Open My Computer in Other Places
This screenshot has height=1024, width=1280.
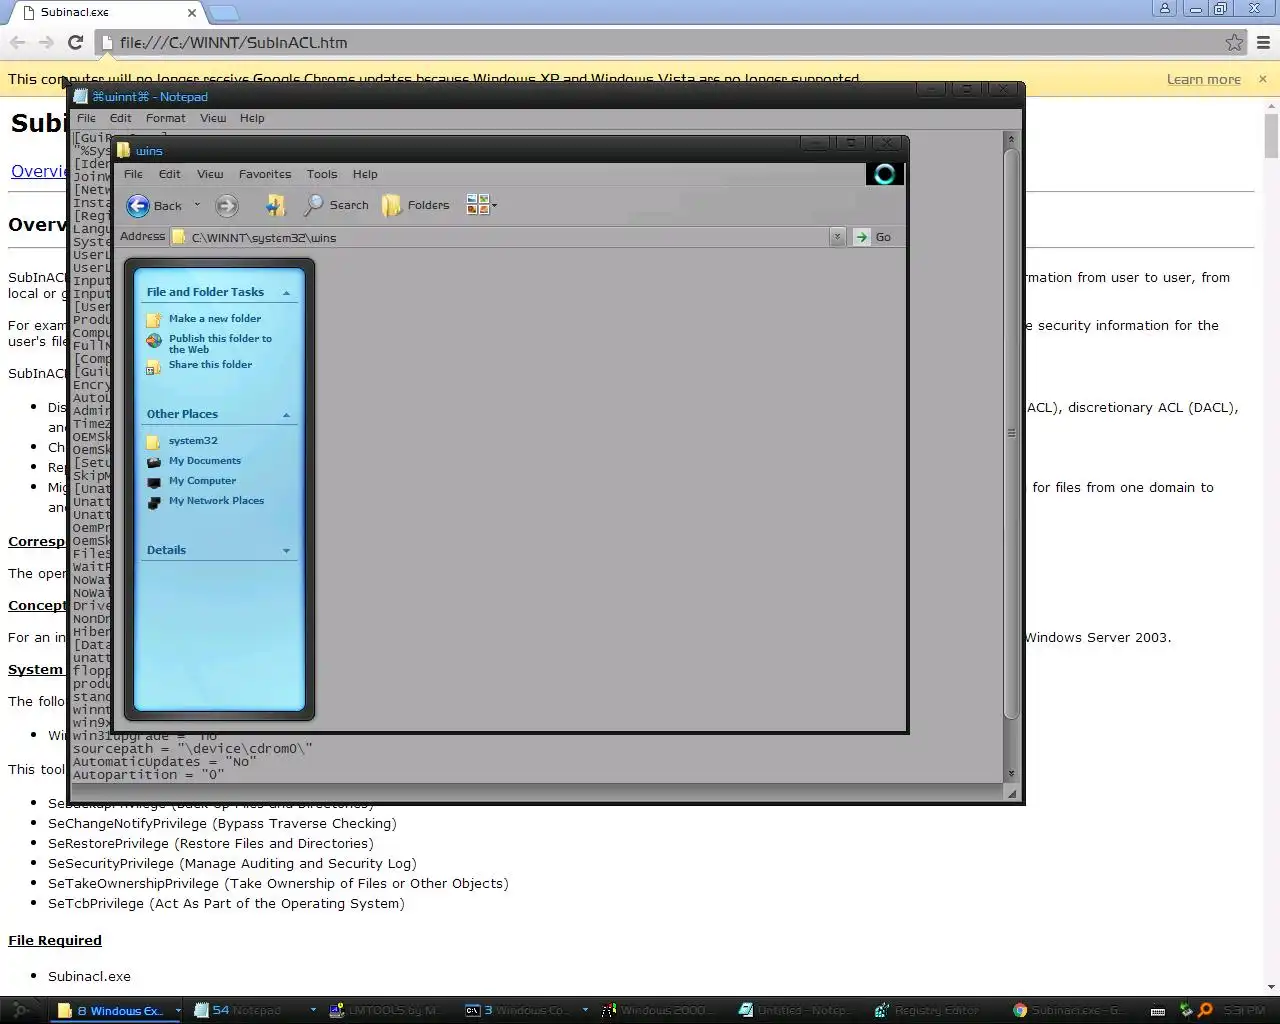(x=202, y=481)
